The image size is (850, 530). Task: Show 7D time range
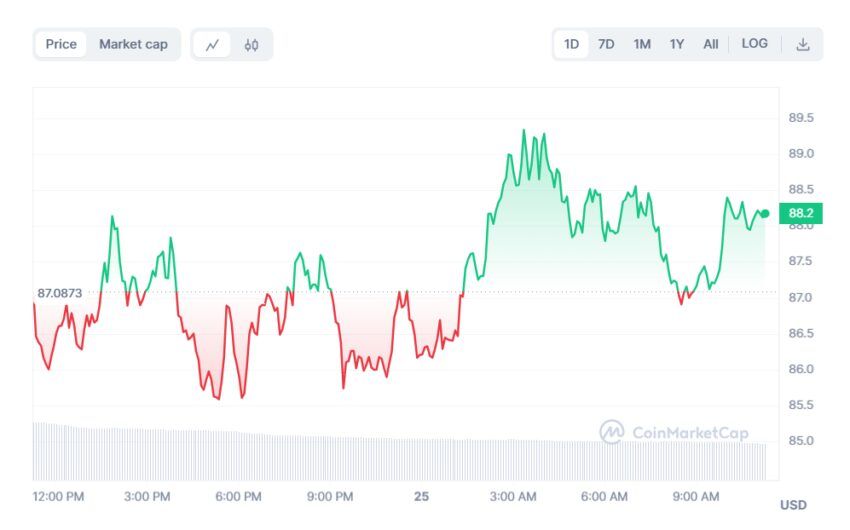pyautogui.click(x=606, y=44)
